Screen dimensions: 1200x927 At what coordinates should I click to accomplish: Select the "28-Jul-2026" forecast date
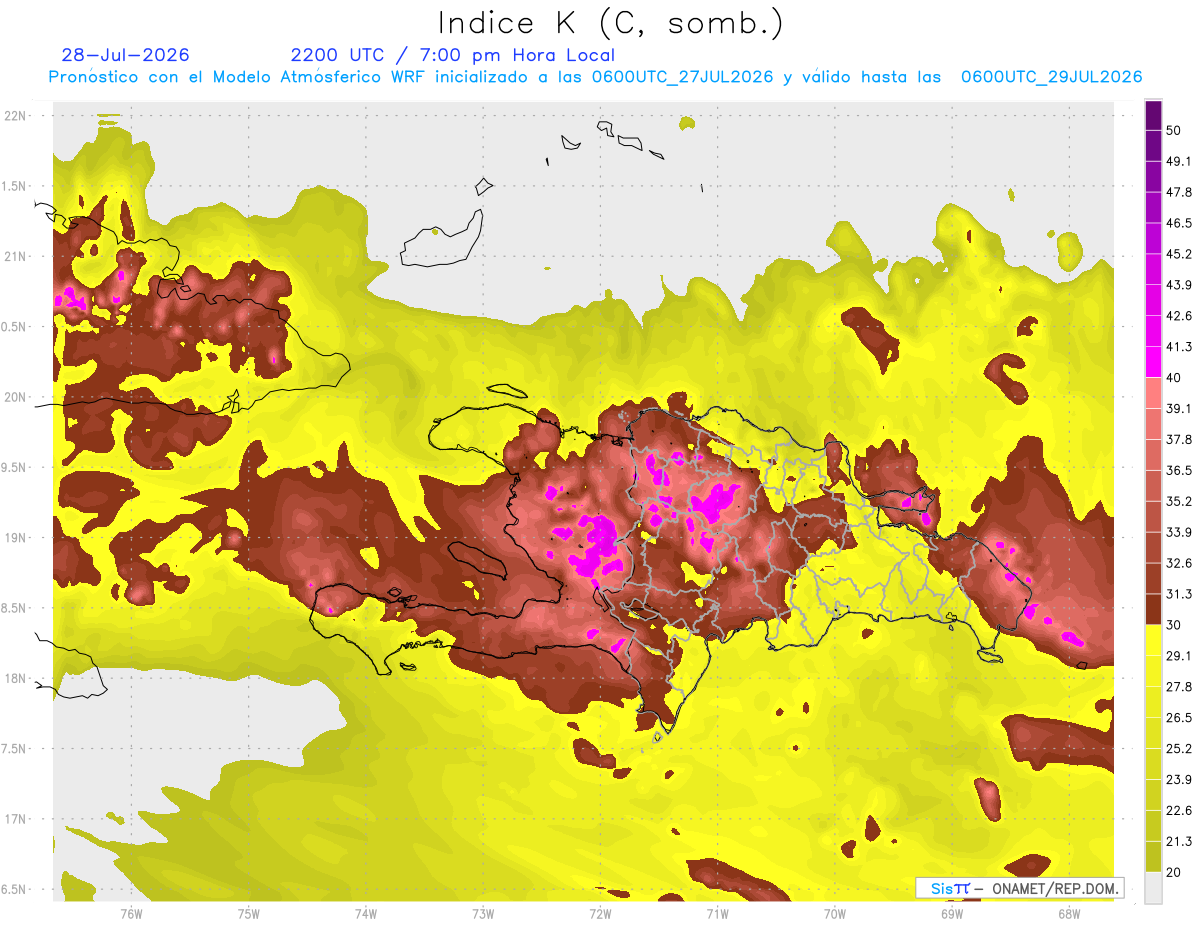[x=125, y=55]
